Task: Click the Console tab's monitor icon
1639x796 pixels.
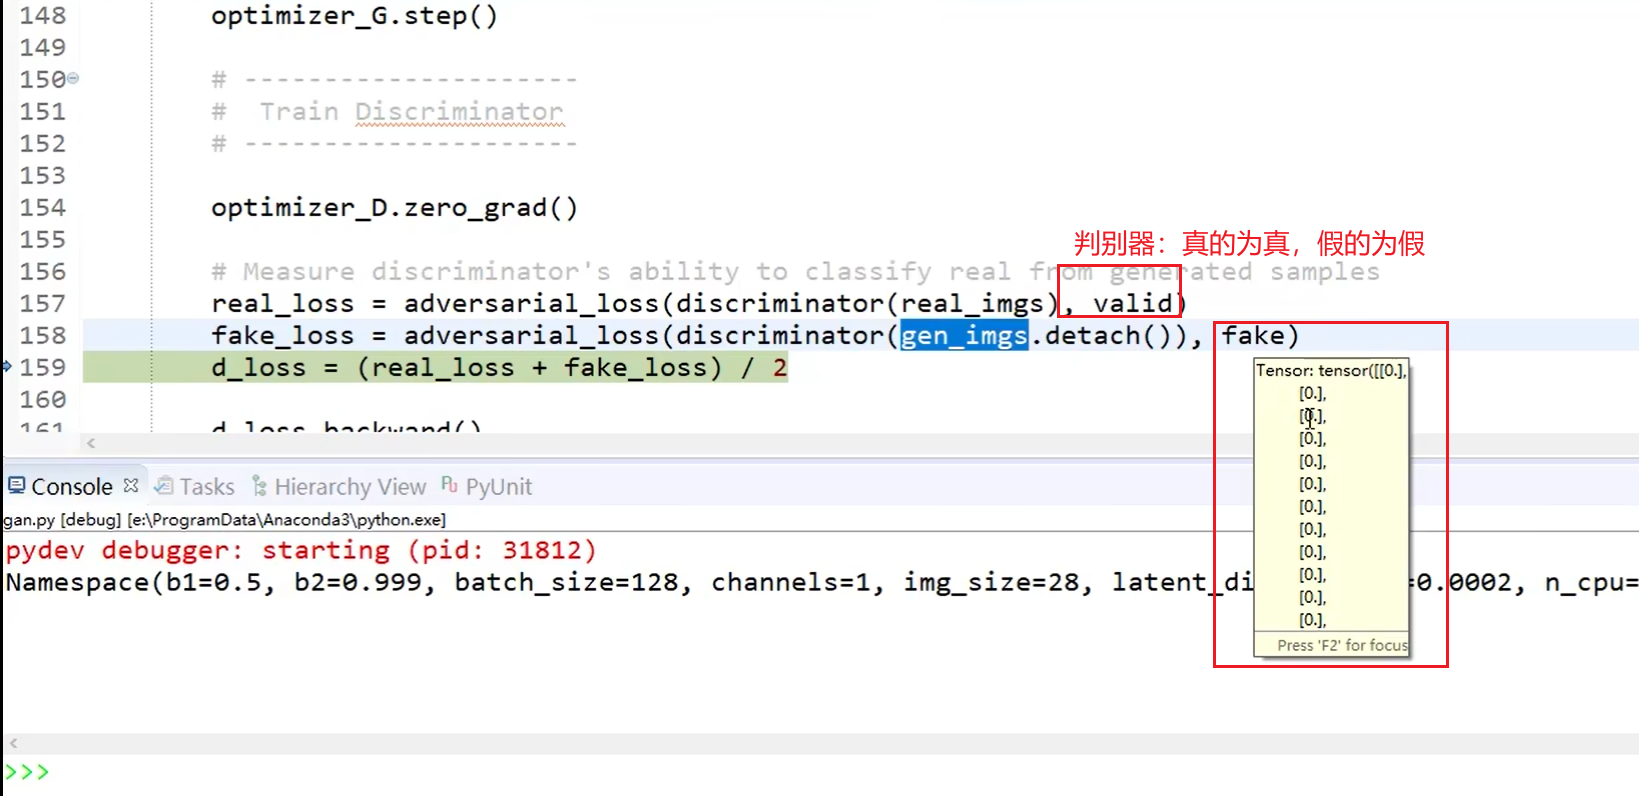Action: (16, 486)
